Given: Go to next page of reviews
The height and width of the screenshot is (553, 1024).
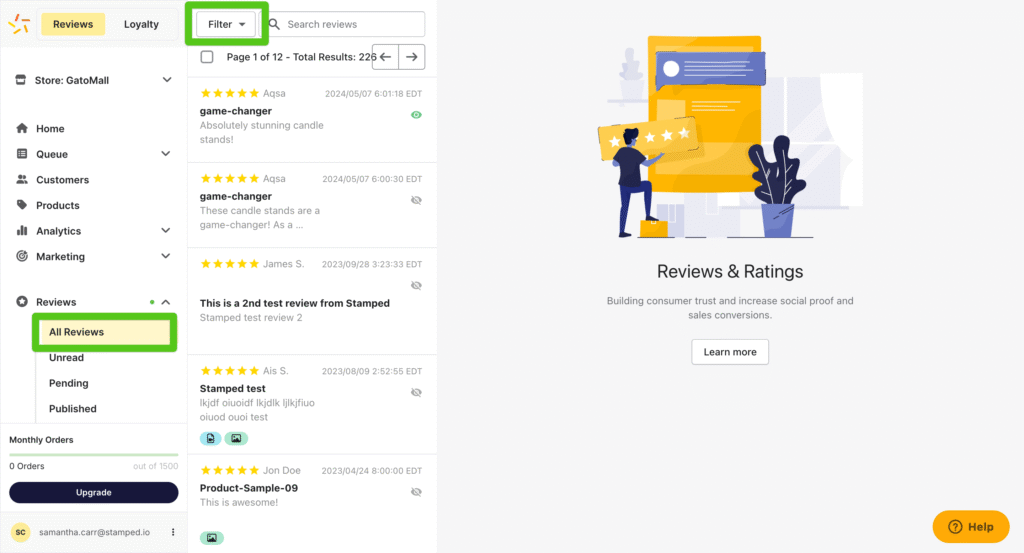Looking at the screenshot, I should click(x=411, y=57).
